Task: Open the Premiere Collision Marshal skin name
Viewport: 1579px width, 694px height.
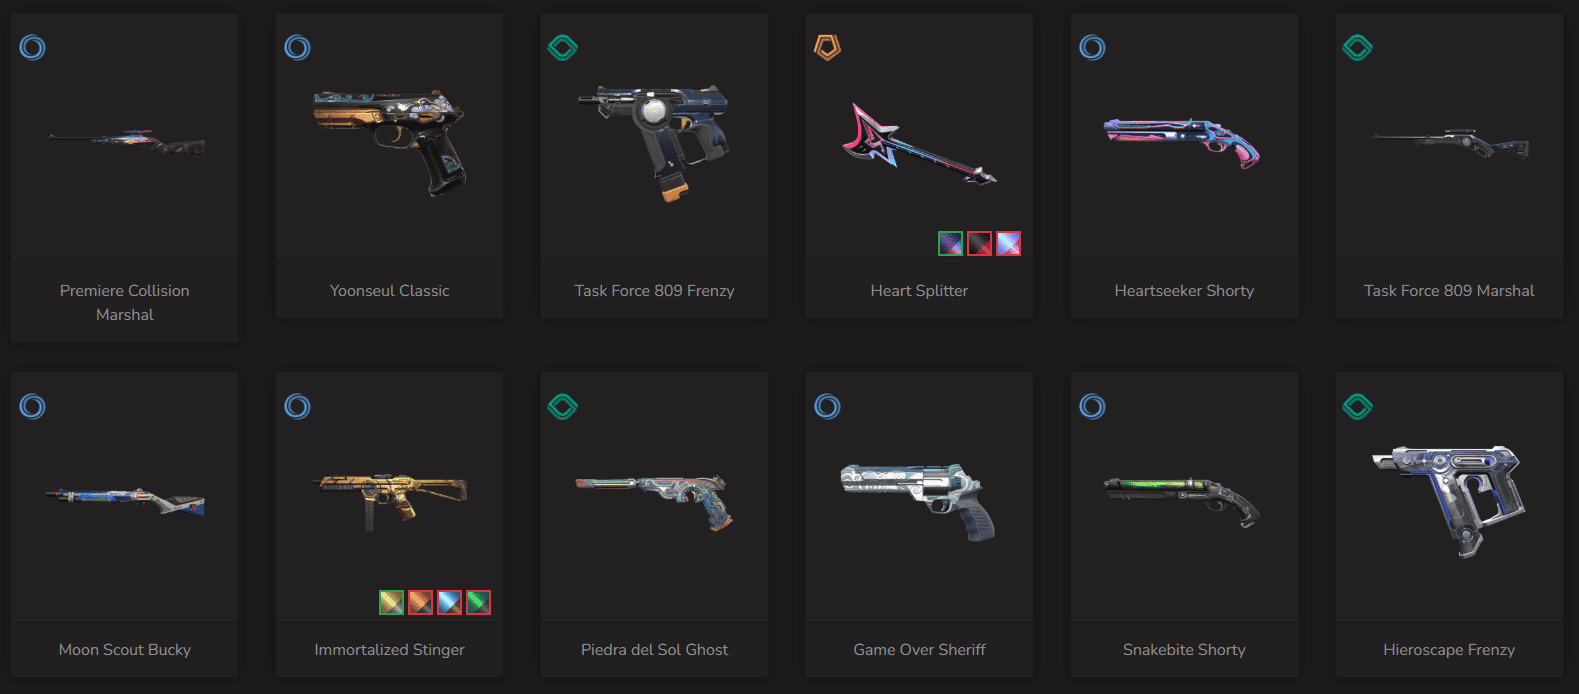Action: click(x=125, y=302)
